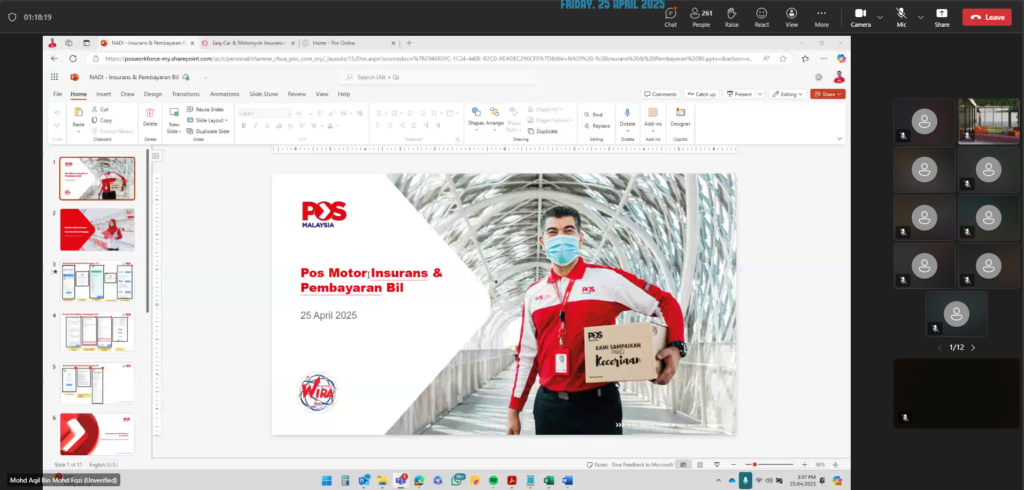Open the Windows Start menu
This screenshot has width=1024, height=490.
coord(327,481)
